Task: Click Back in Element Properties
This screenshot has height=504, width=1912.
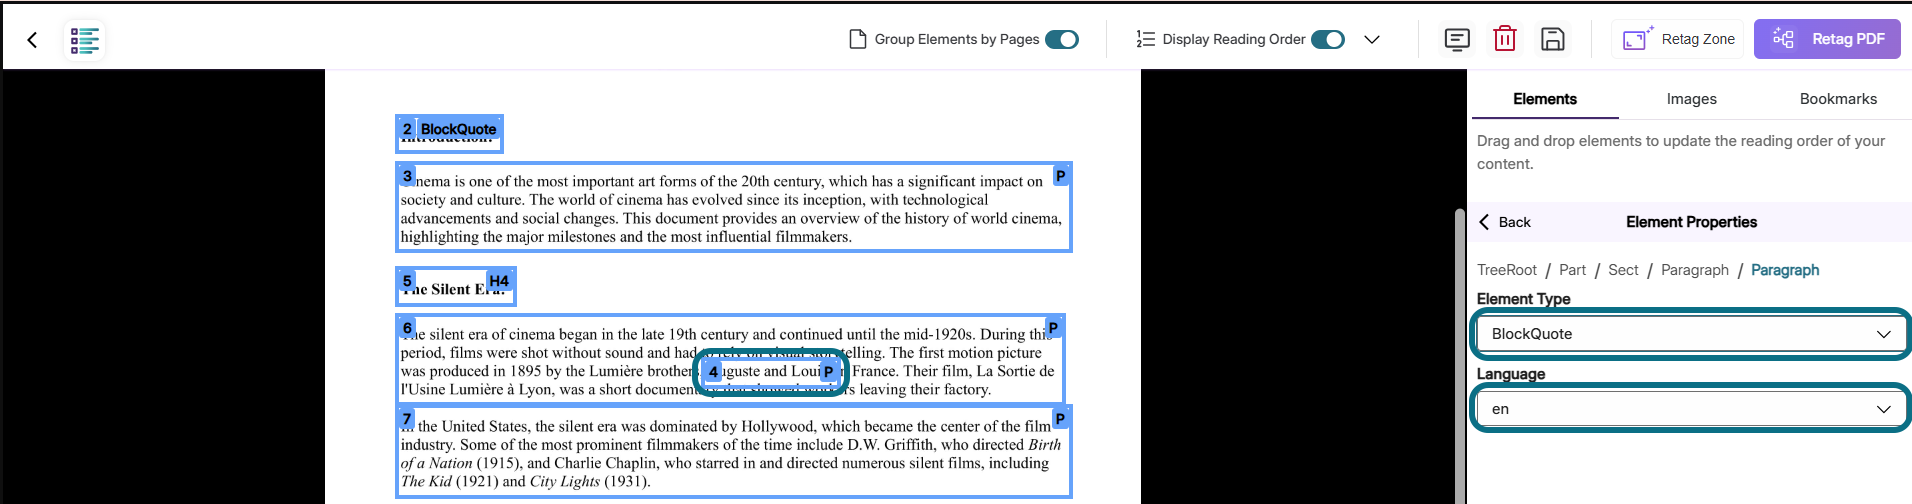Action: pyautogui.click(x=1505, y=222)
